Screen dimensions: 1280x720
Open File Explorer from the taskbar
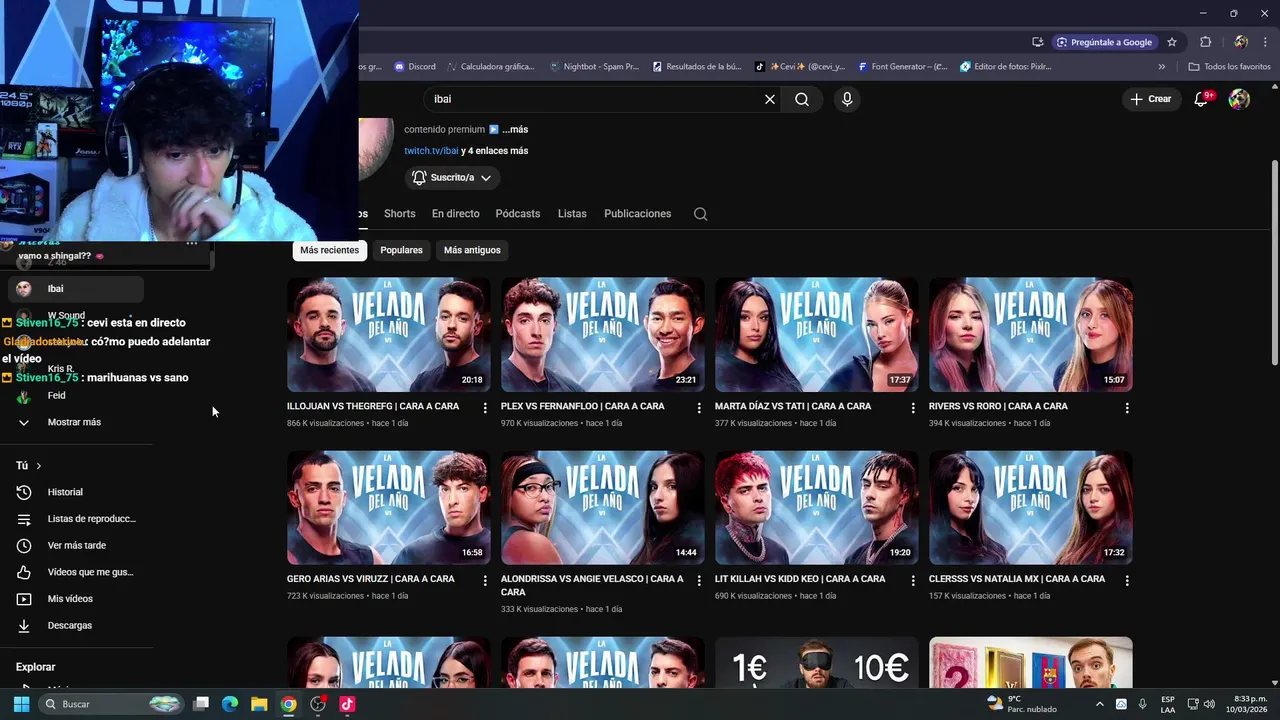click(259, 704)
